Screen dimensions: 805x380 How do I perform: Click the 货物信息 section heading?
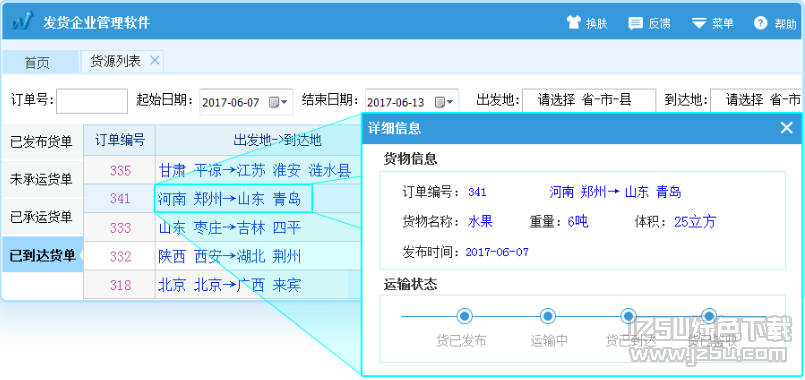pyautogui.click(x=410, y=159)
